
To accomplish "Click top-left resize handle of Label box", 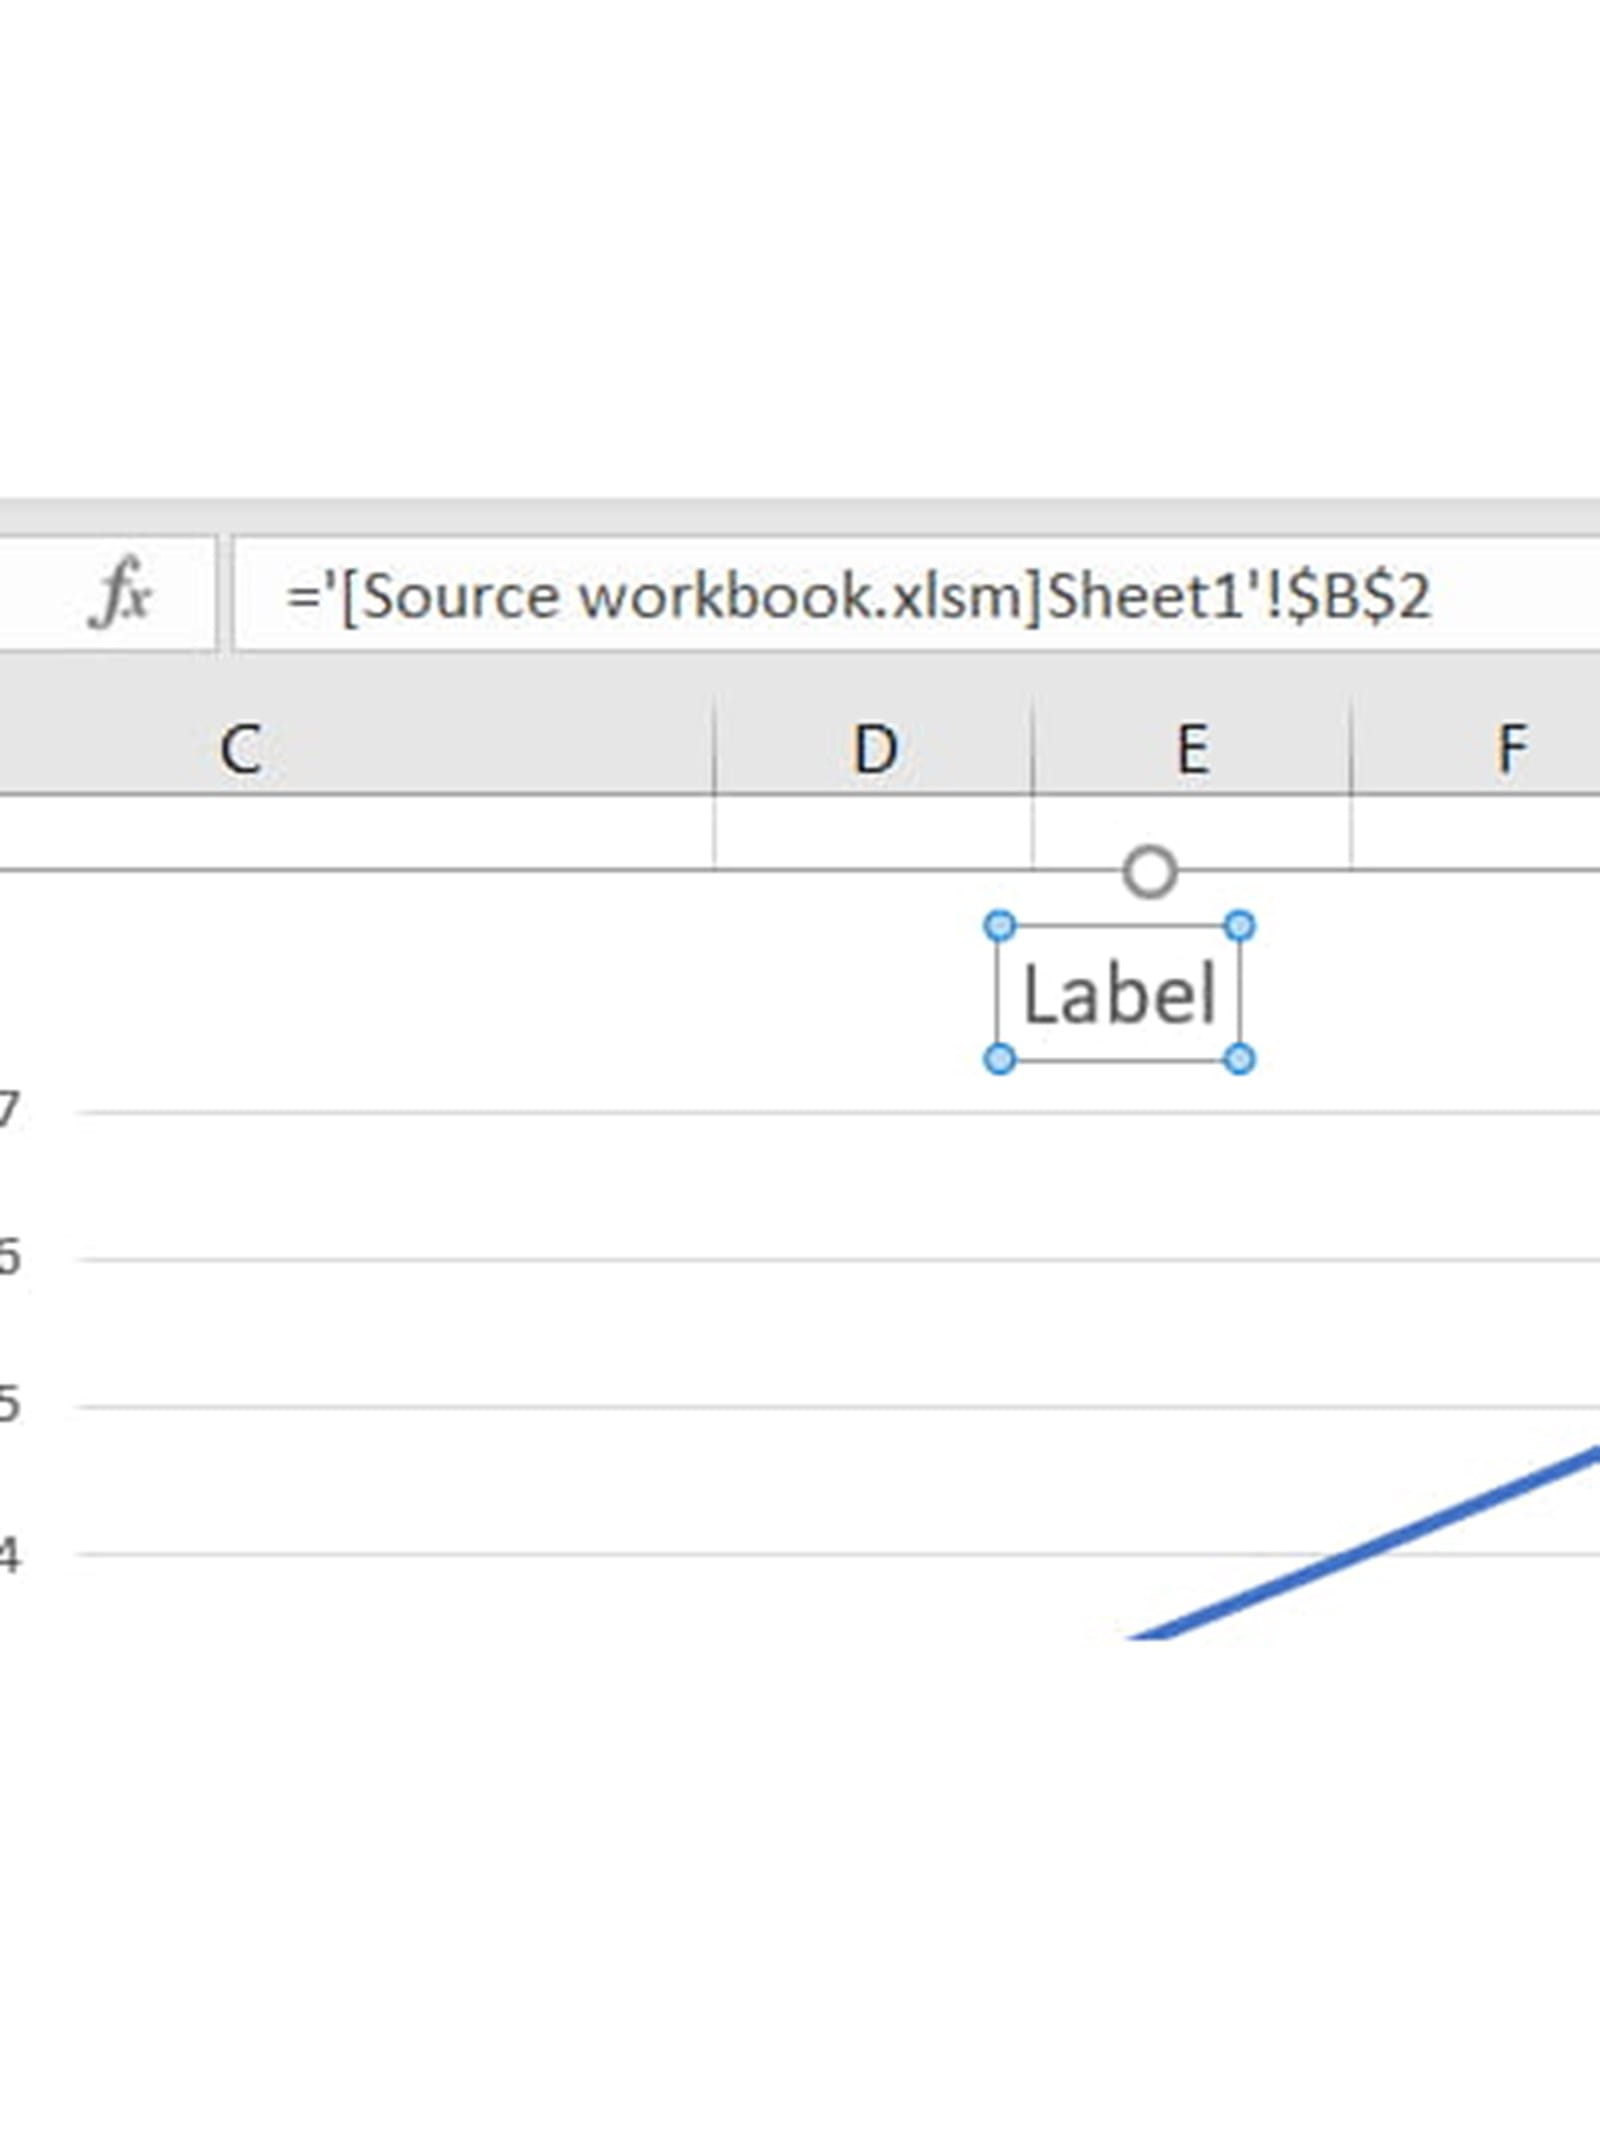I will [999, 927].
